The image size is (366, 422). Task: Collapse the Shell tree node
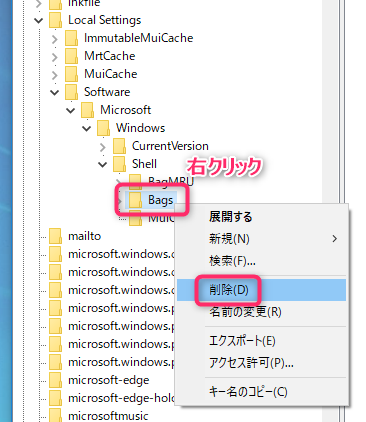103,165
